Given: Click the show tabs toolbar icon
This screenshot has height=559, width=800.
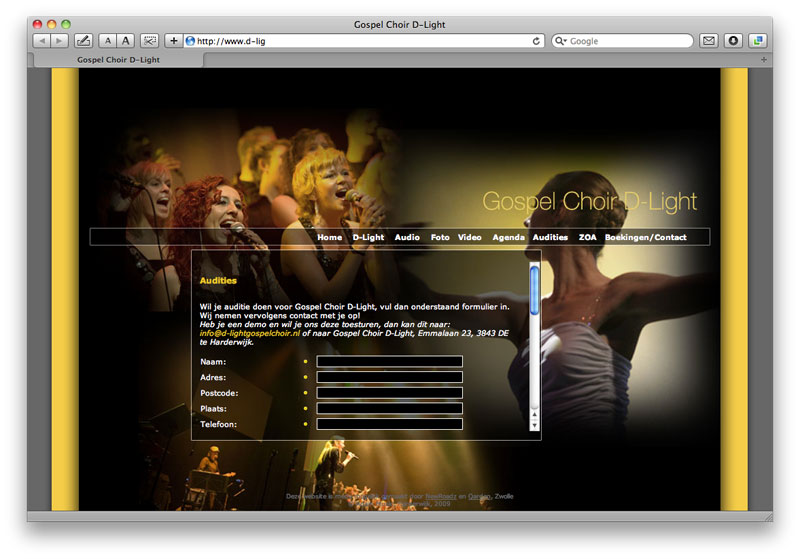Looking at the screenshot, I should click(758, 41).
